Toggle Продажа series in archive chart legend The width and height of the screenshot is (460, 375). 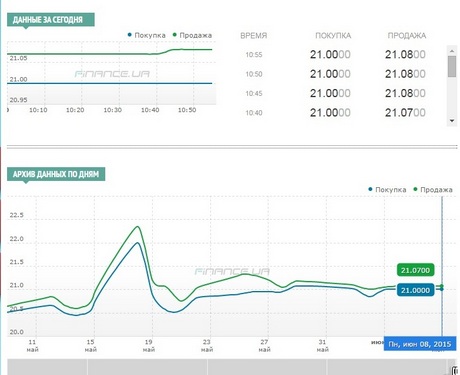[433, 190]
